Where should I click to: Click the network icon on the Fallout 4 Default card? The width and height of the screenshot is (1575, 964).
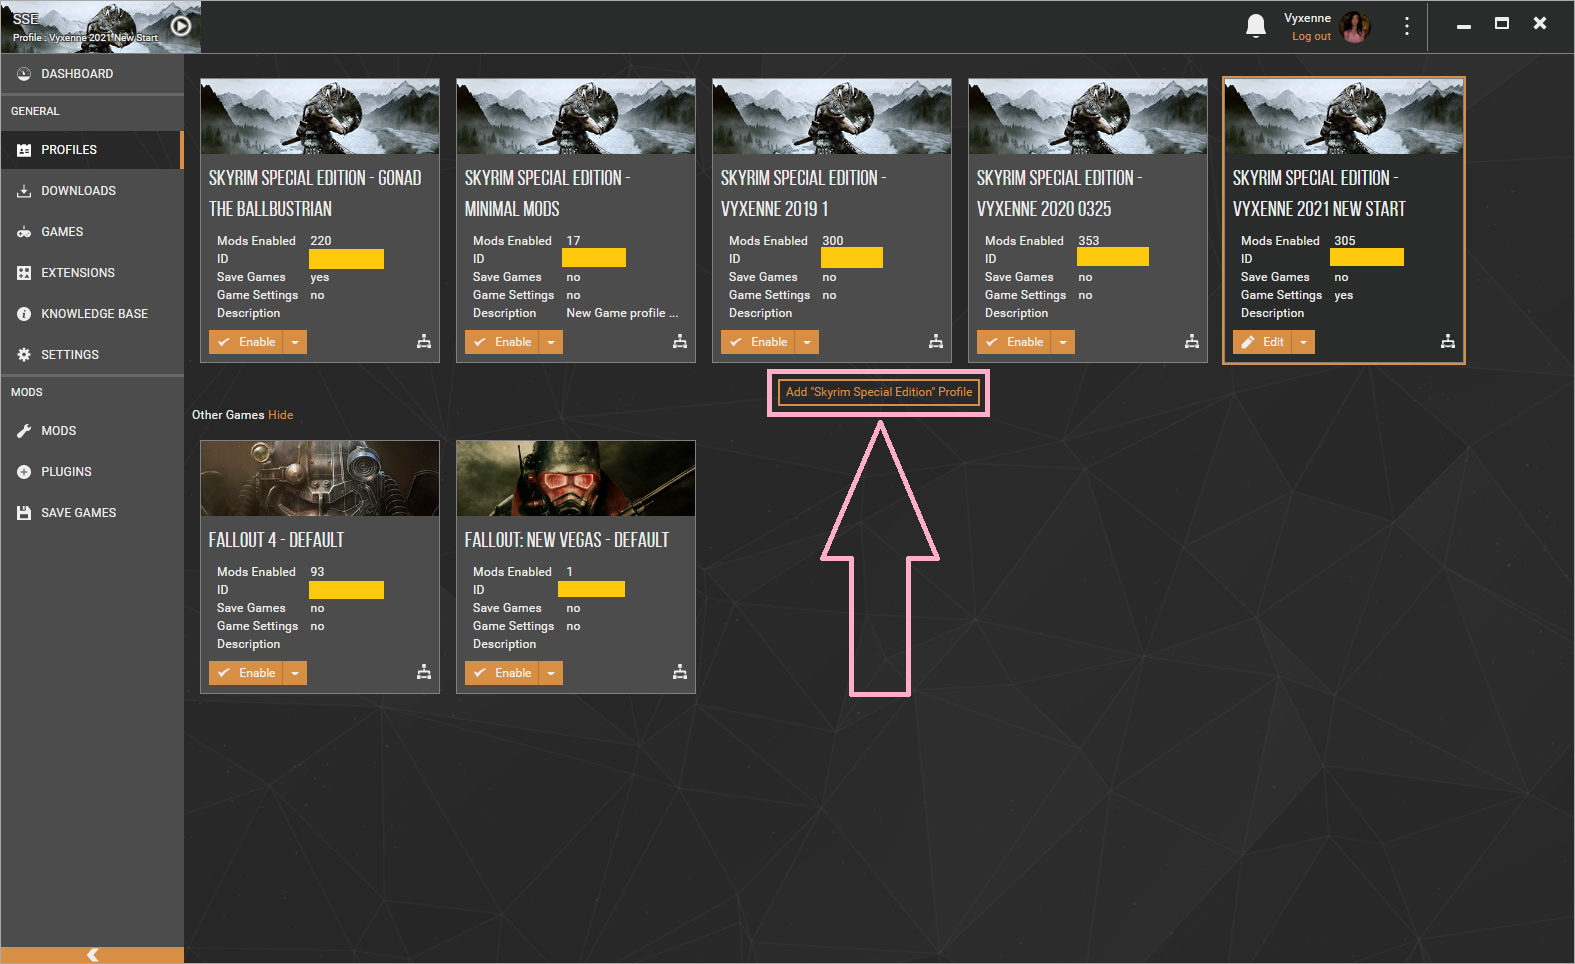[x=424, y=673]
